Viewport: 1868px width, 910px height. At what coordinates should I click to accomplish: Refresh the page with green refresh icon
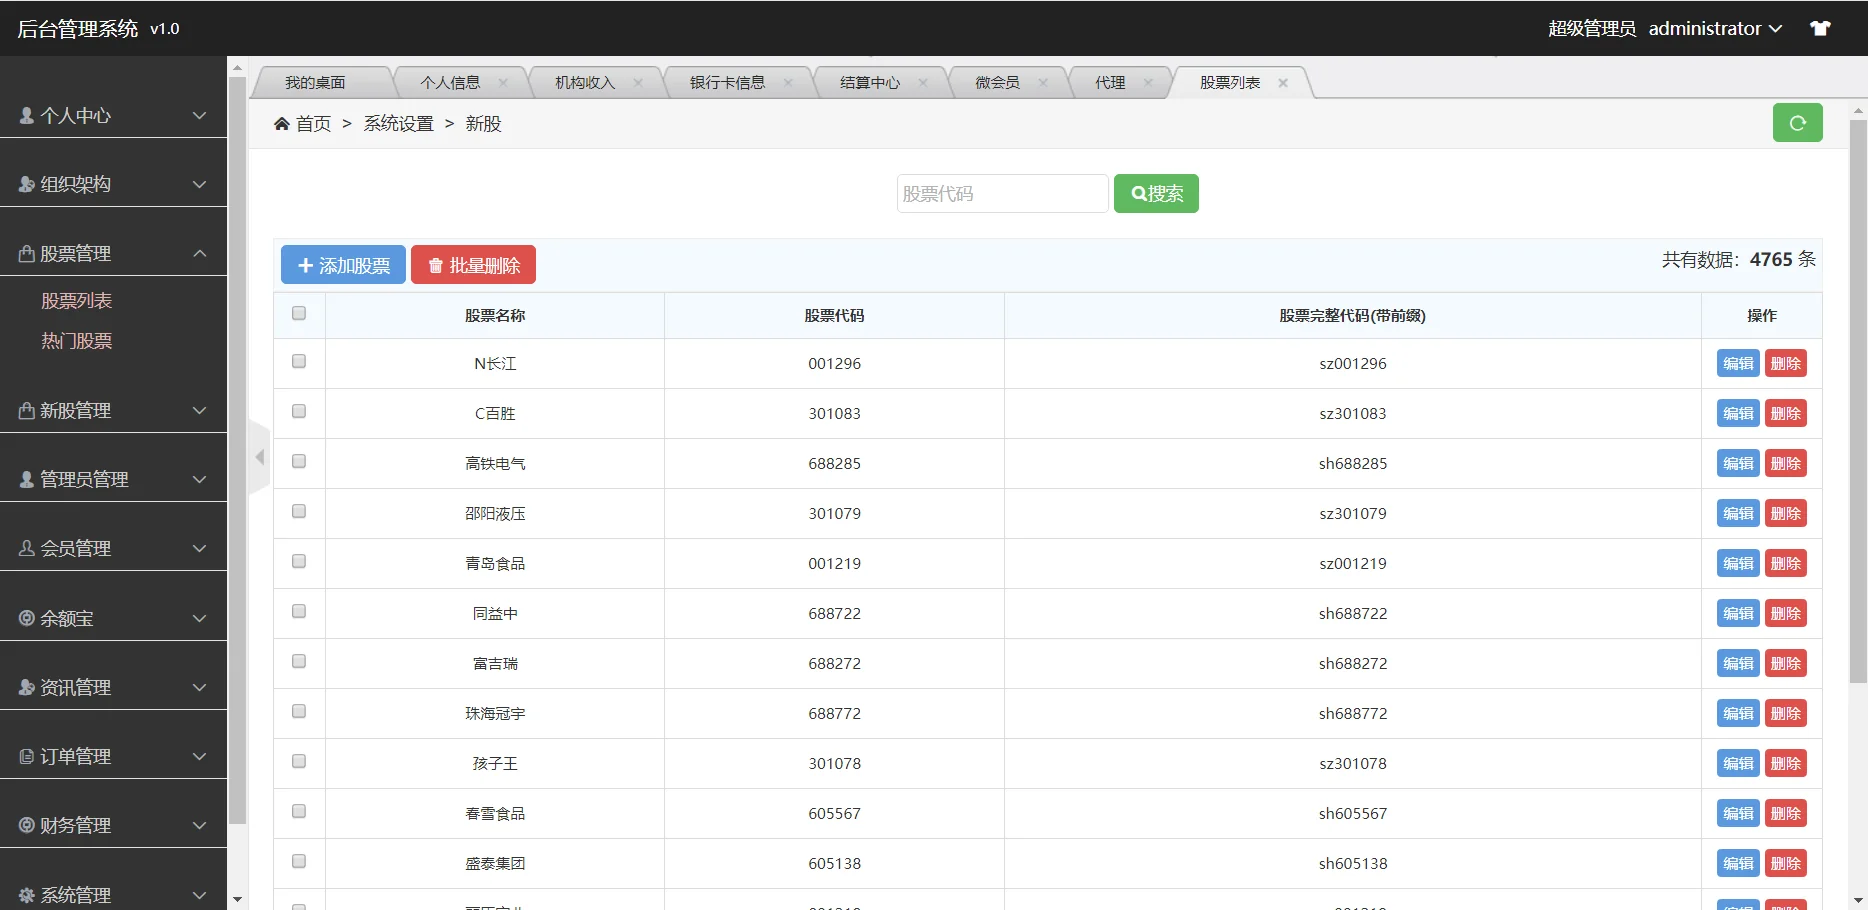click(x=1797, y=122)
